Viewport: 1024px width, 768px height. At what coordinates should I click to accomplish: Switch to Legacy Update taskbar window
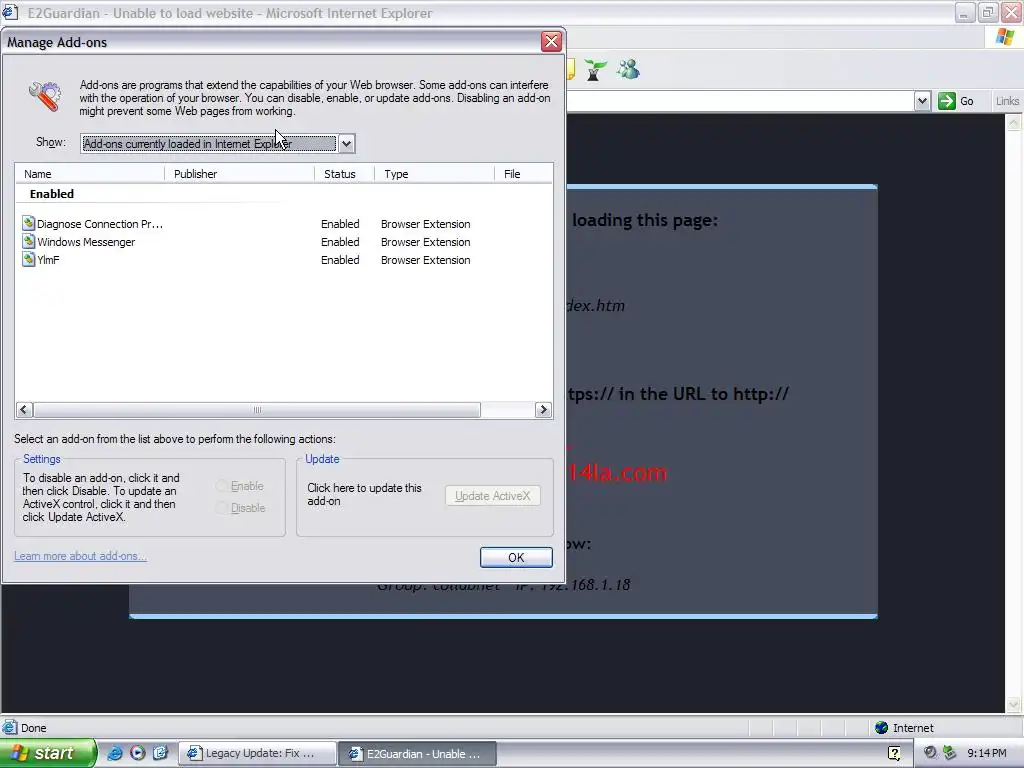click(x=257, y=753)
